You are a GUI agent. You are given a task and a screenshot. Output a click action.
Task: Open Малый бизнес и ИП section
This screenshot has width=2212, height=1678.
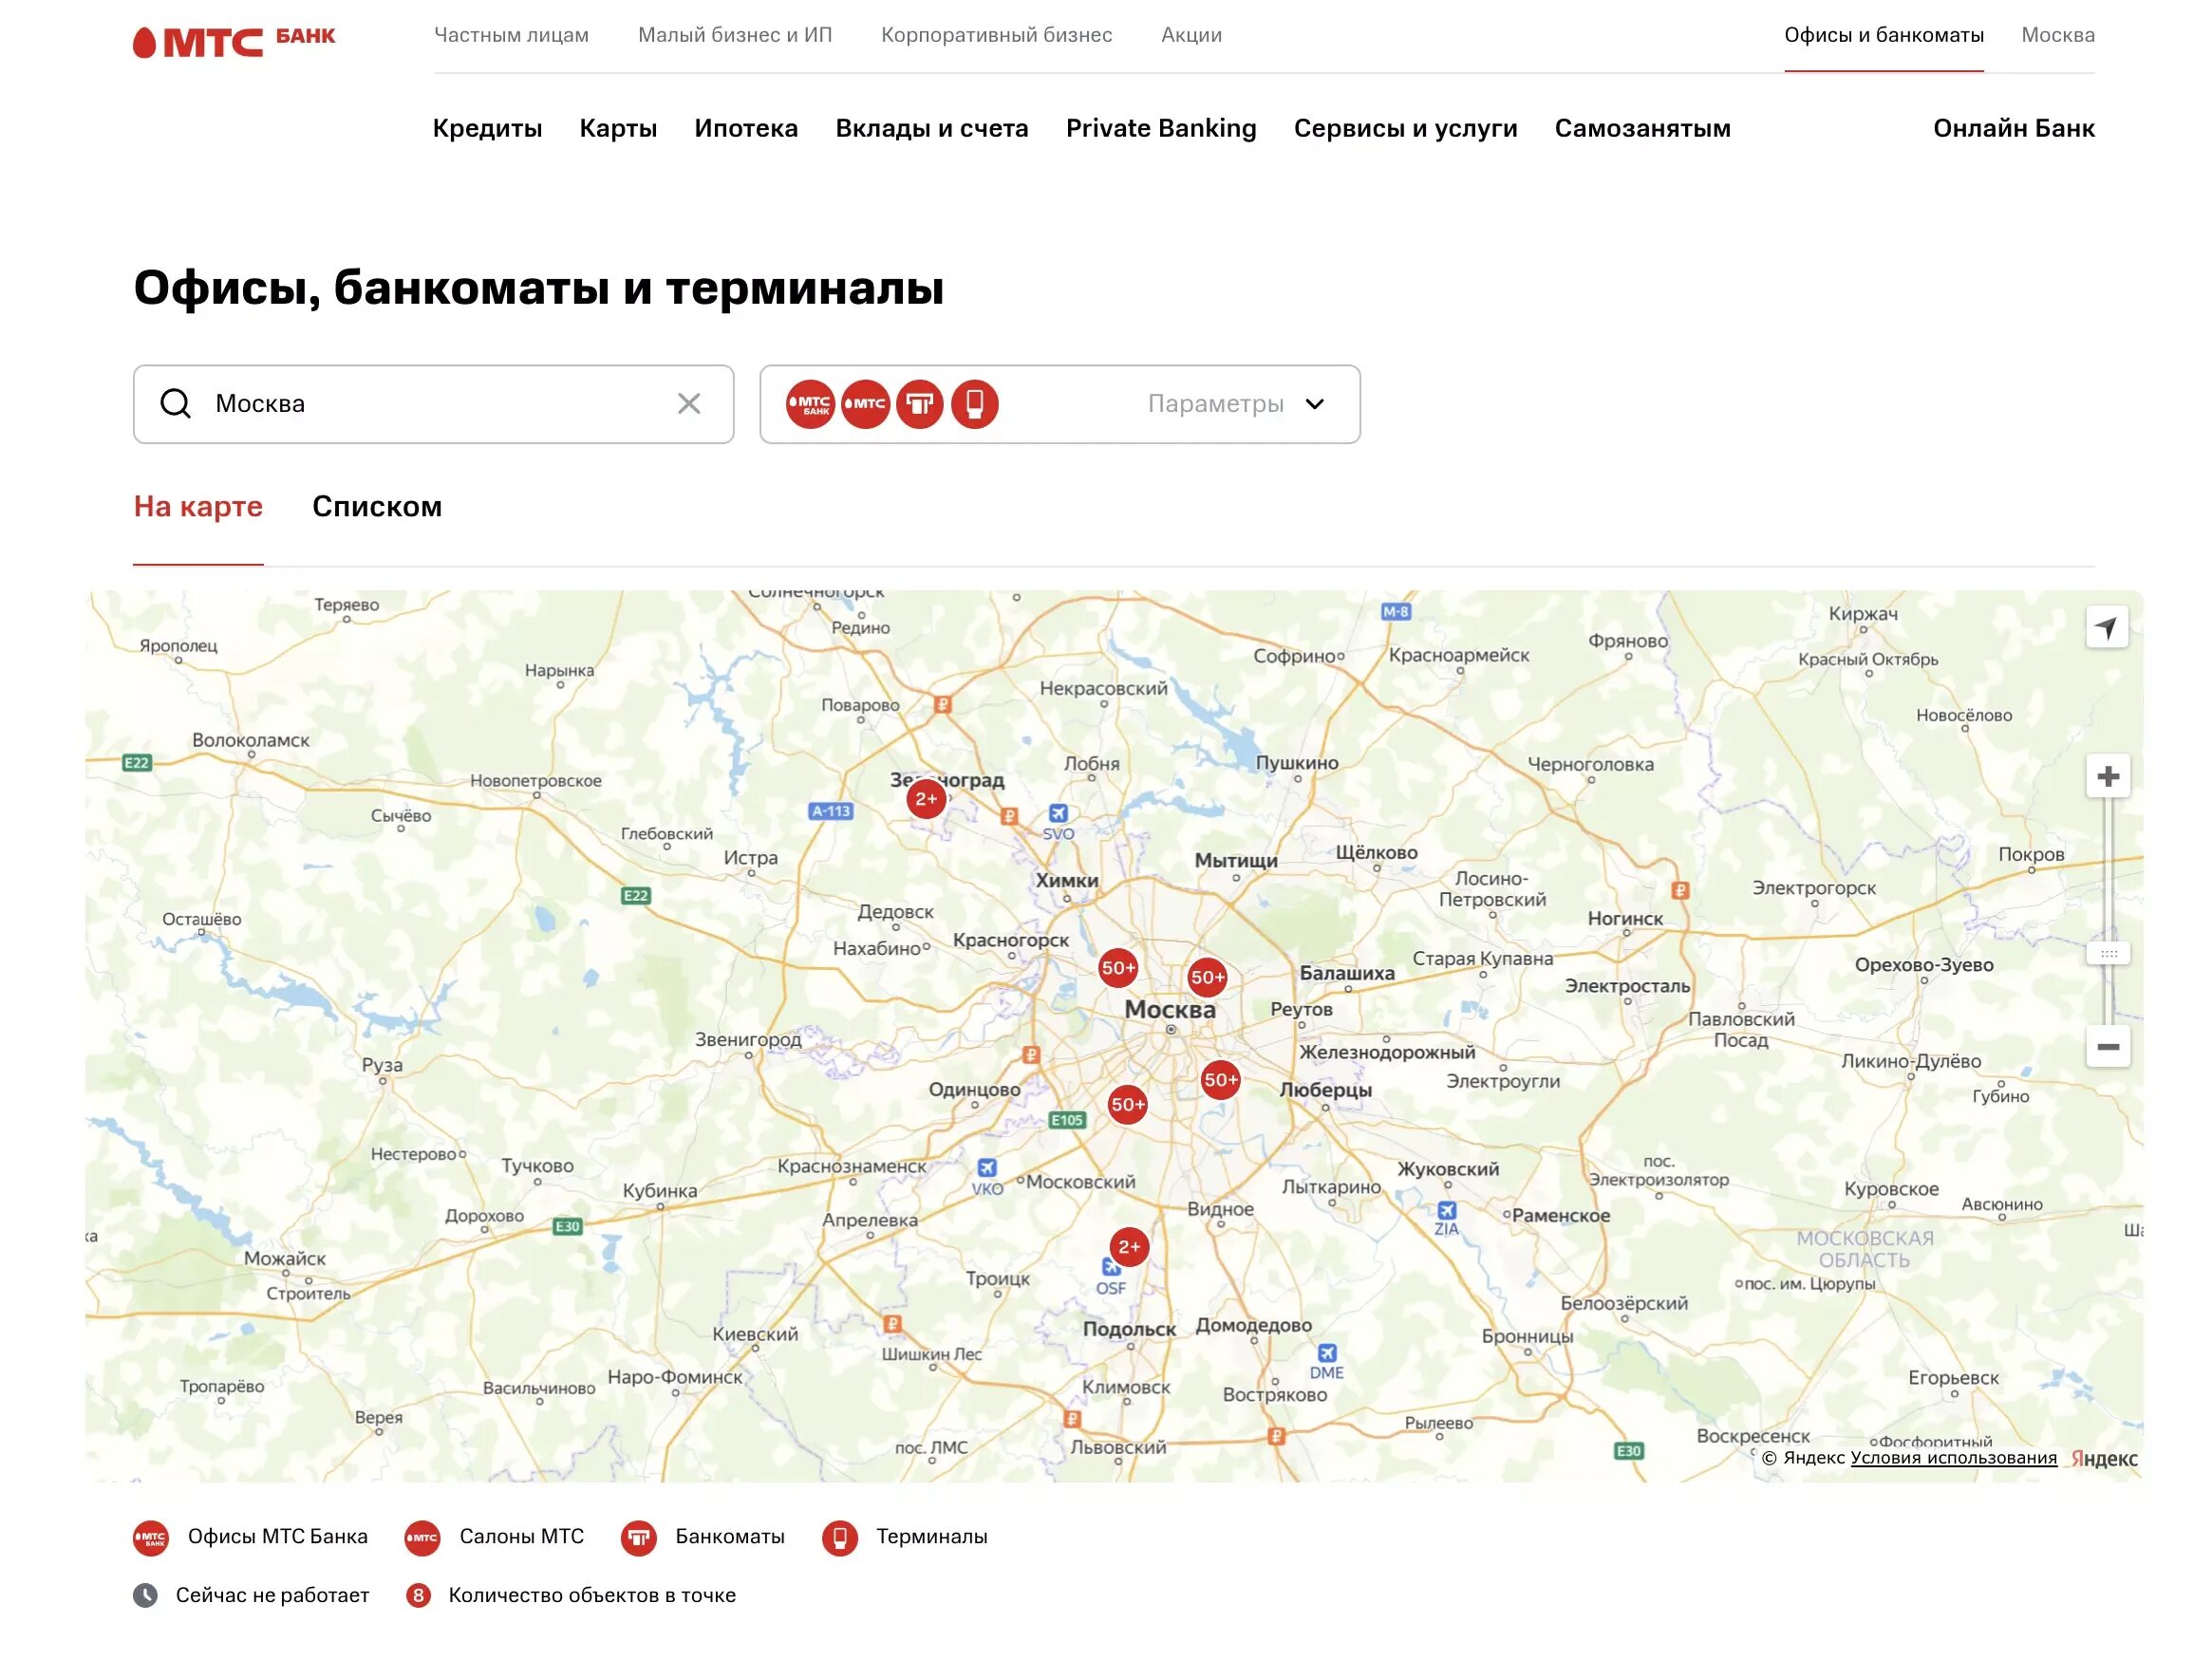click(735, 35)
